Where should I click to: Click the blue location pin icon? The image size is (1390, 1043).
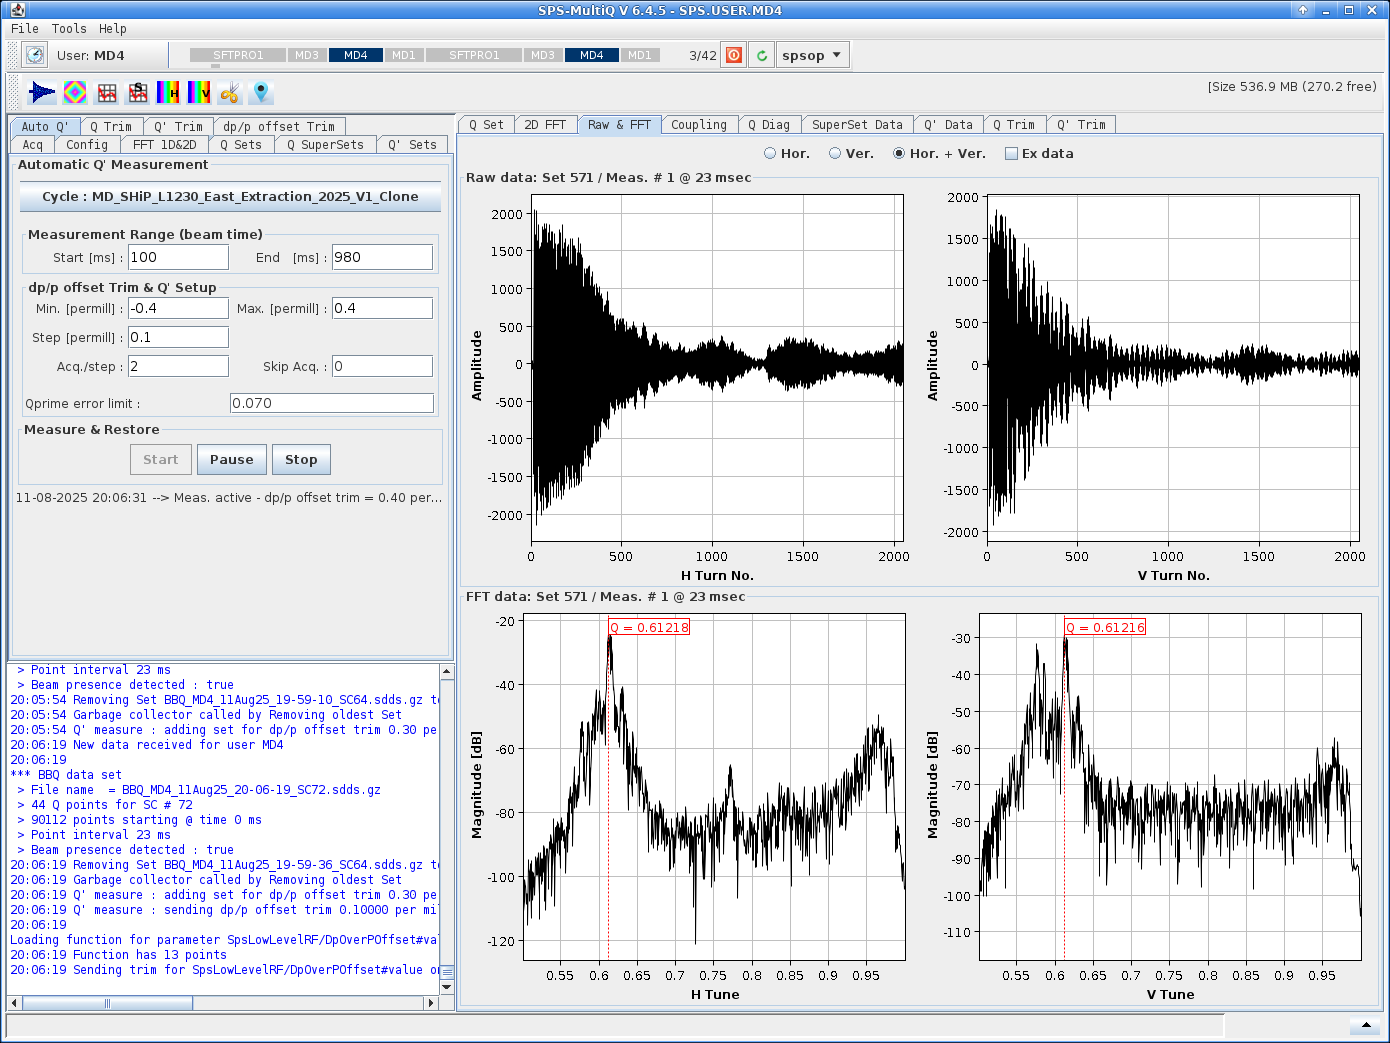click(261, 93)
